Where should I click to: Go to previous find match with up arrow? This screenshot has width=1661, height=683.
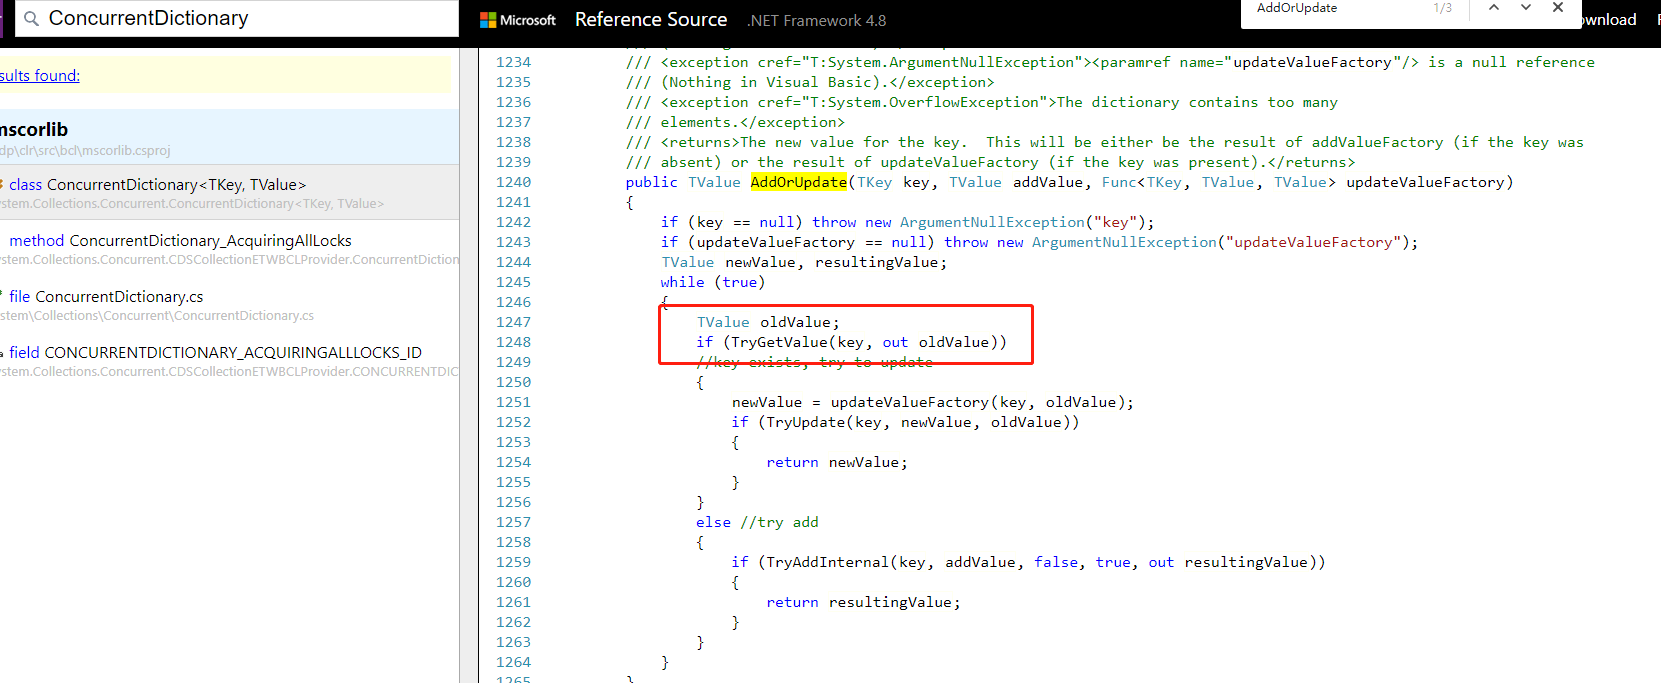[1494, 8]
